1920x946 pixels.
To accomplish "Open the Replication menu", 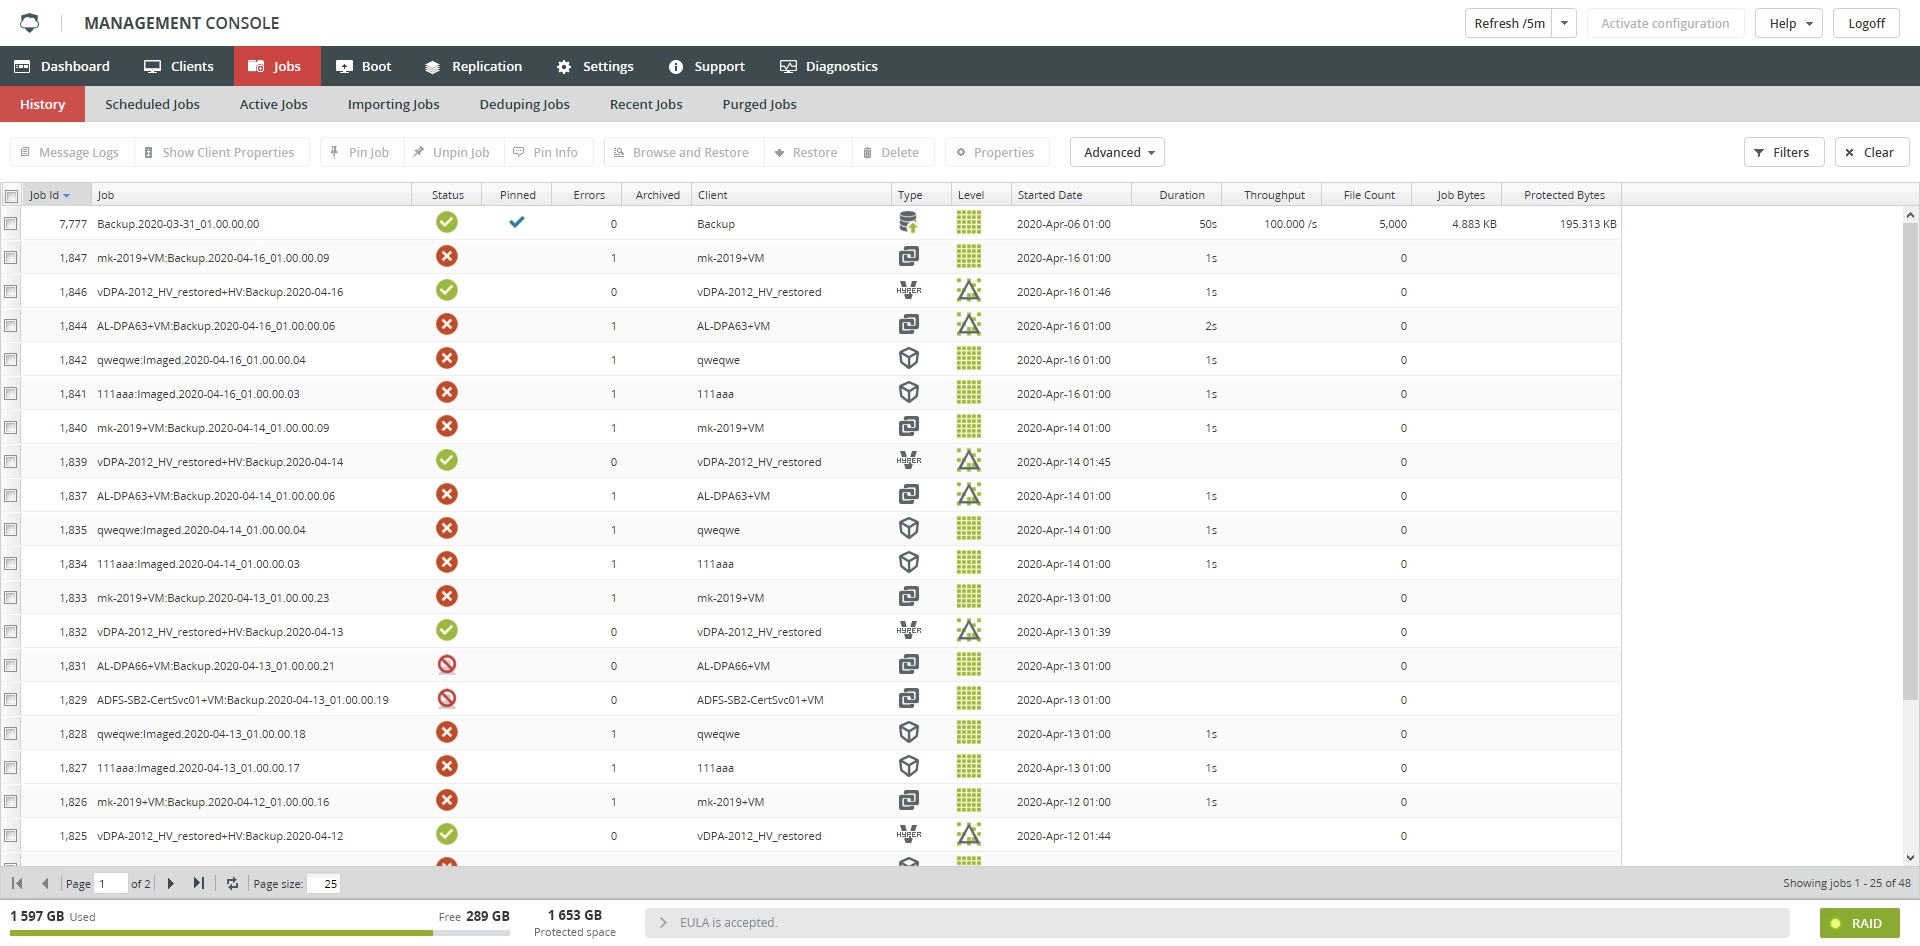I will 473,66.
